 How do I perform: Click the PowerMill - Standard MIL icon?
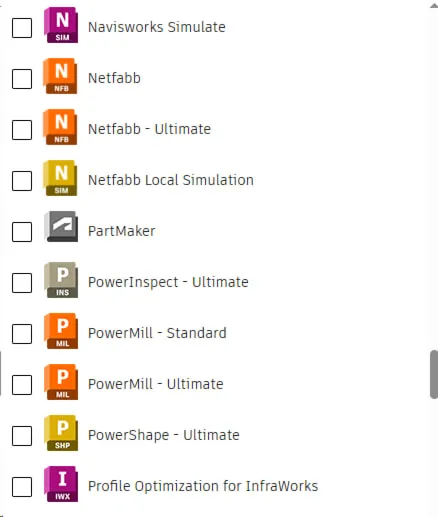[61, 331]
